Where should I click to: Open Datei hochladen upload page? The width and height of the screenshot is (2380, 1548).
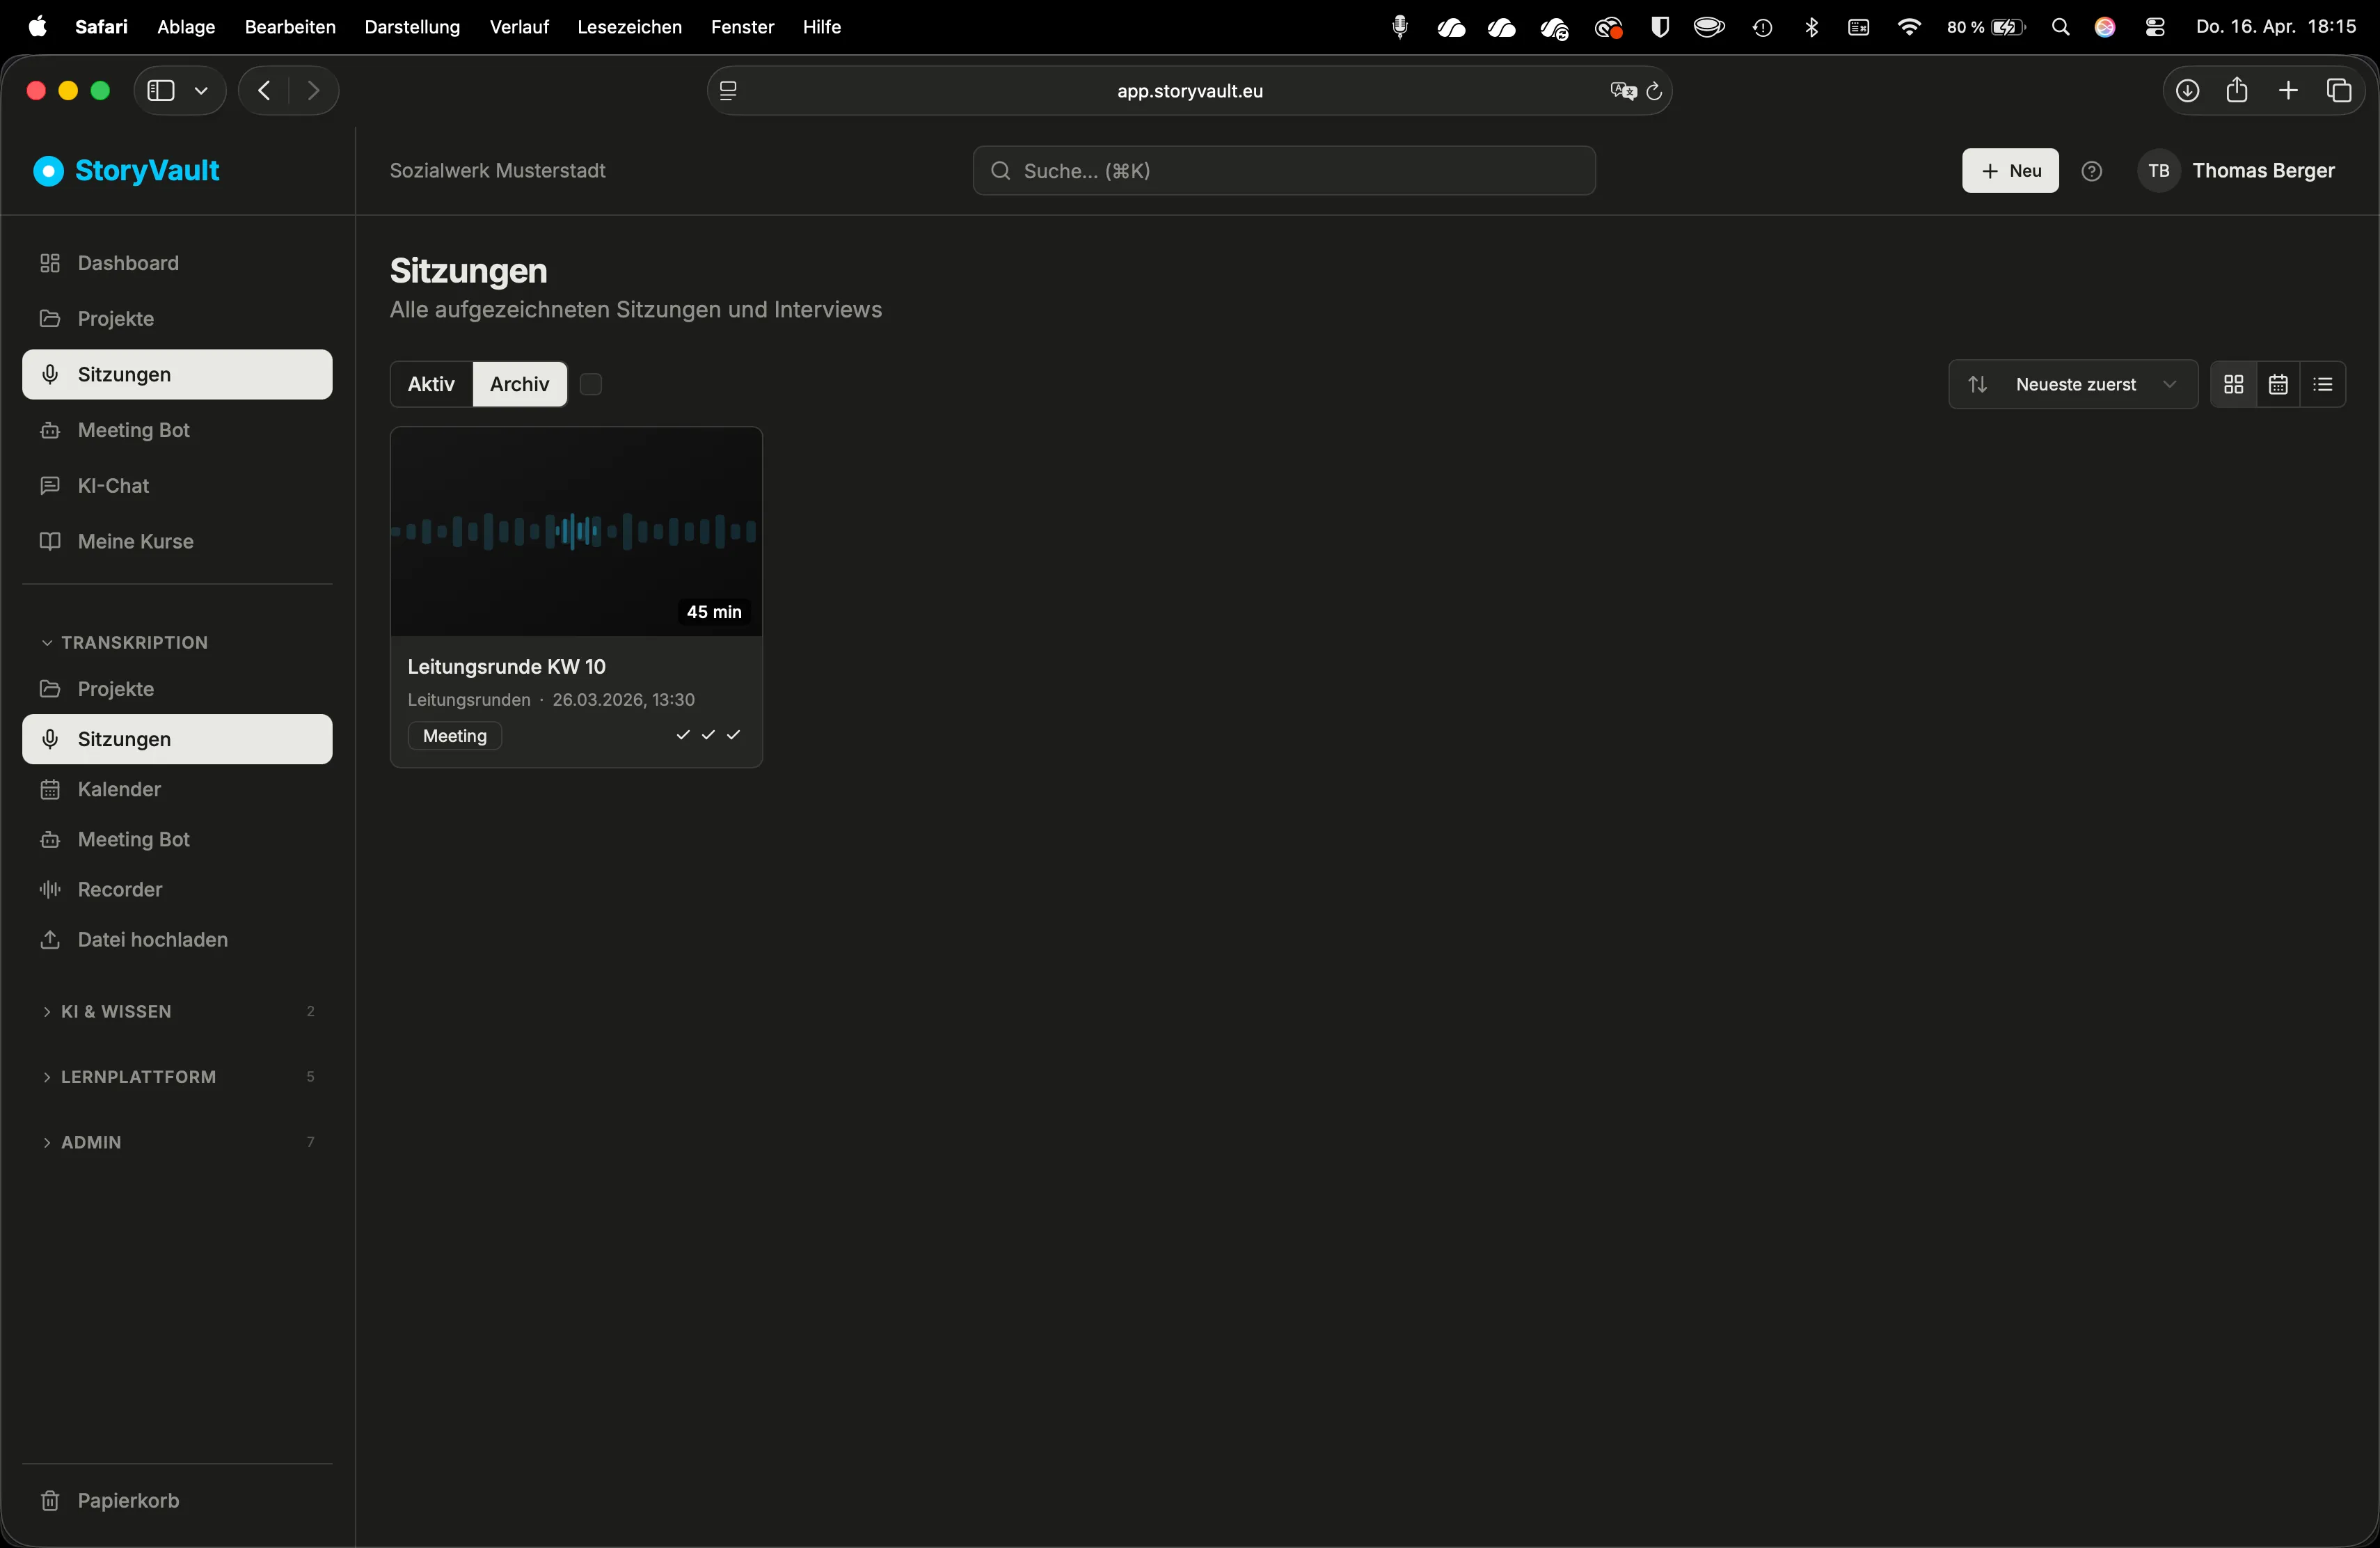tap(177, 939)
